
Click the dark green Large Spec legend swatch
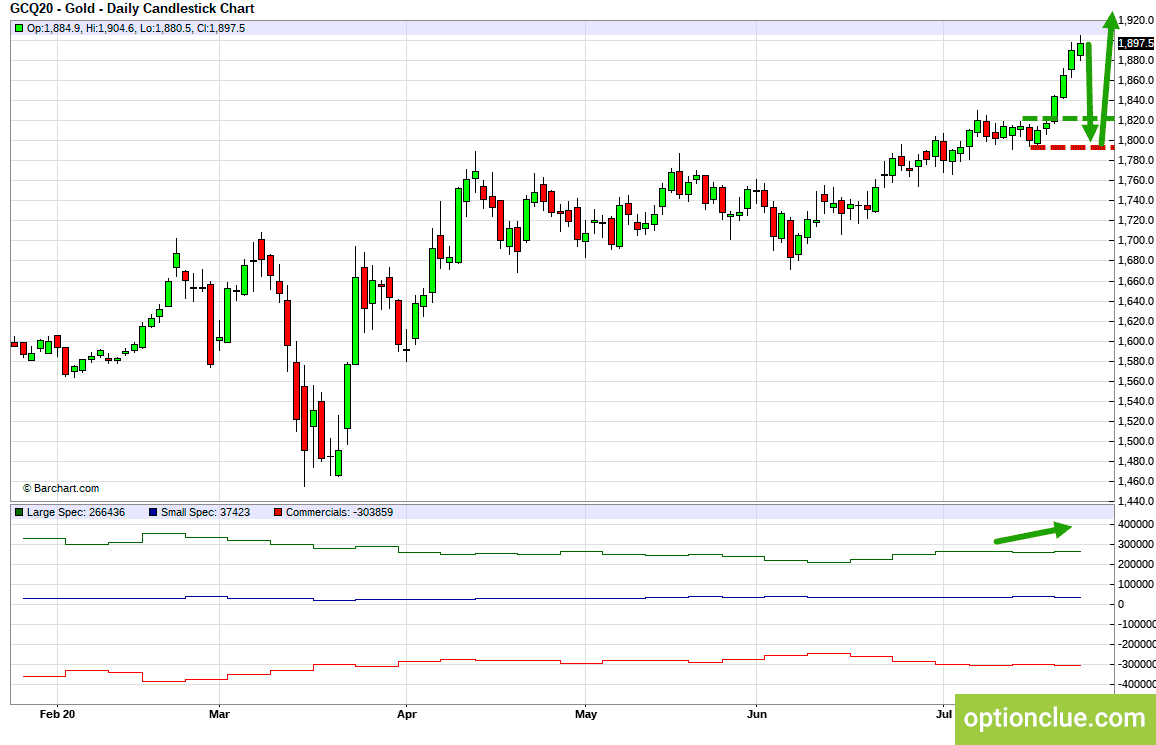pyautogui.click(x=19, y=512)
